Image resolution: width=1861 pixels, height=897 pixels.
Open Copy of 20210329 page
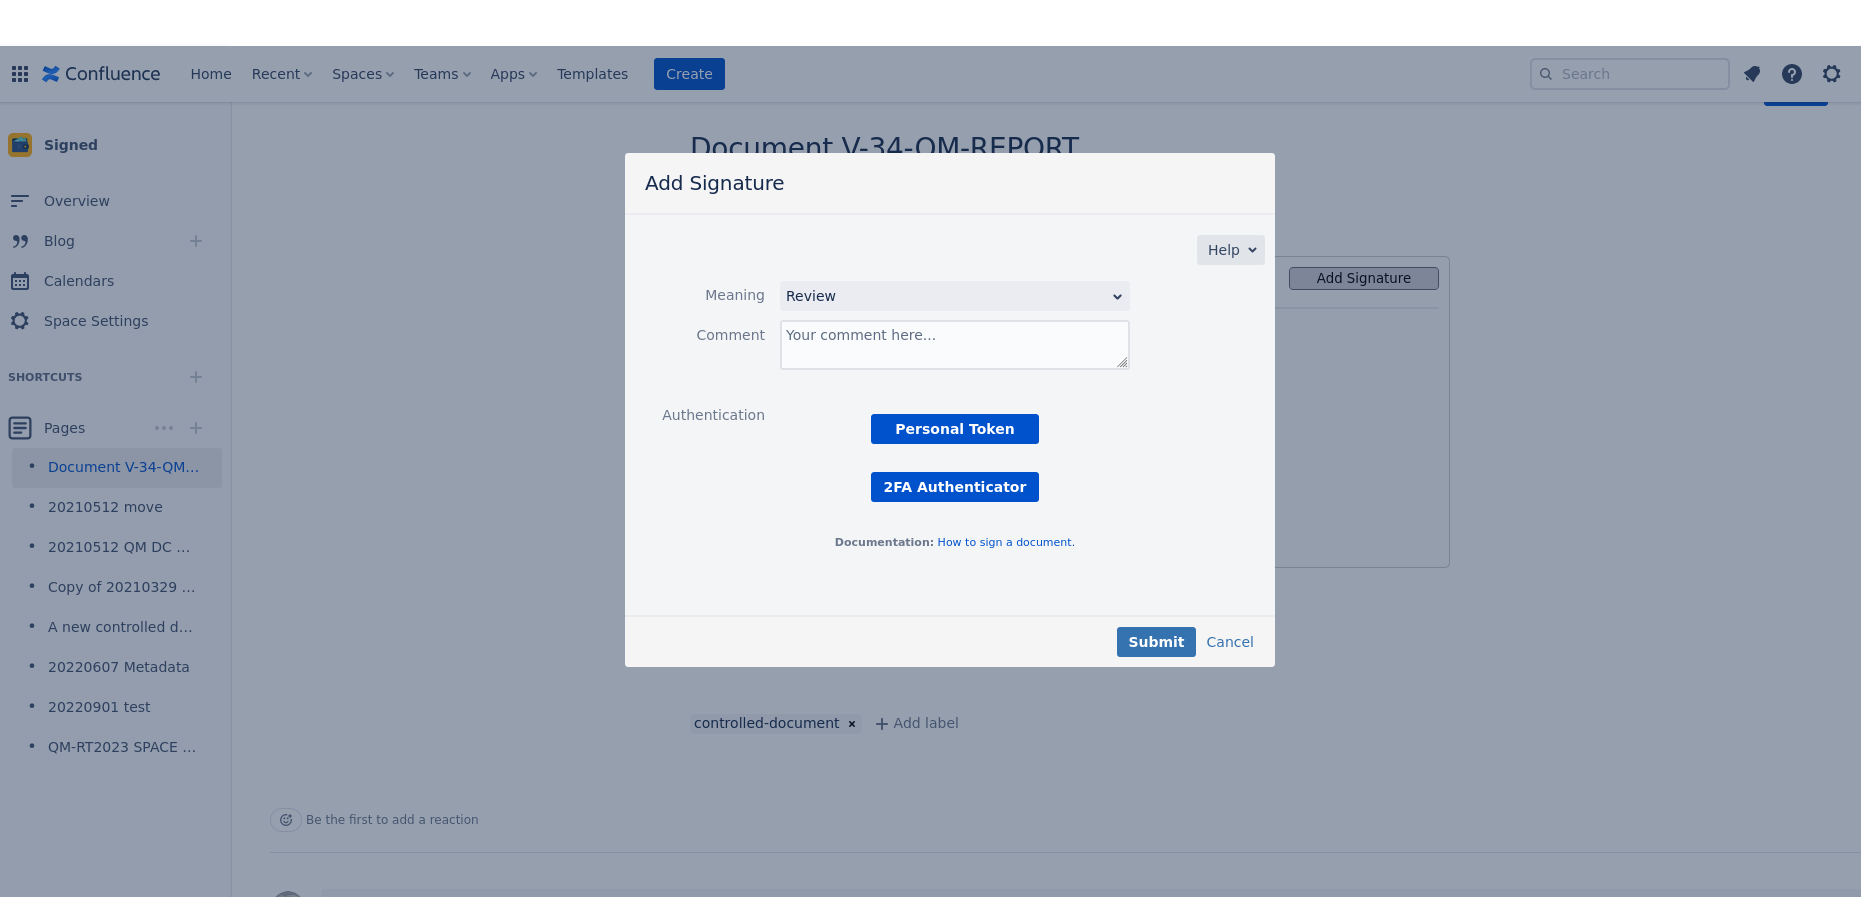(x=121, y=587)
